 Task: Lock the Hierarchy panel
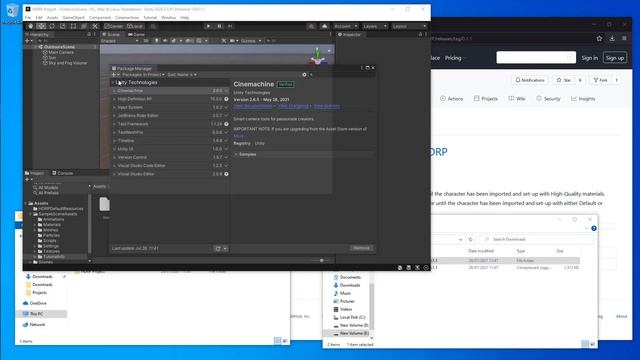89,35
